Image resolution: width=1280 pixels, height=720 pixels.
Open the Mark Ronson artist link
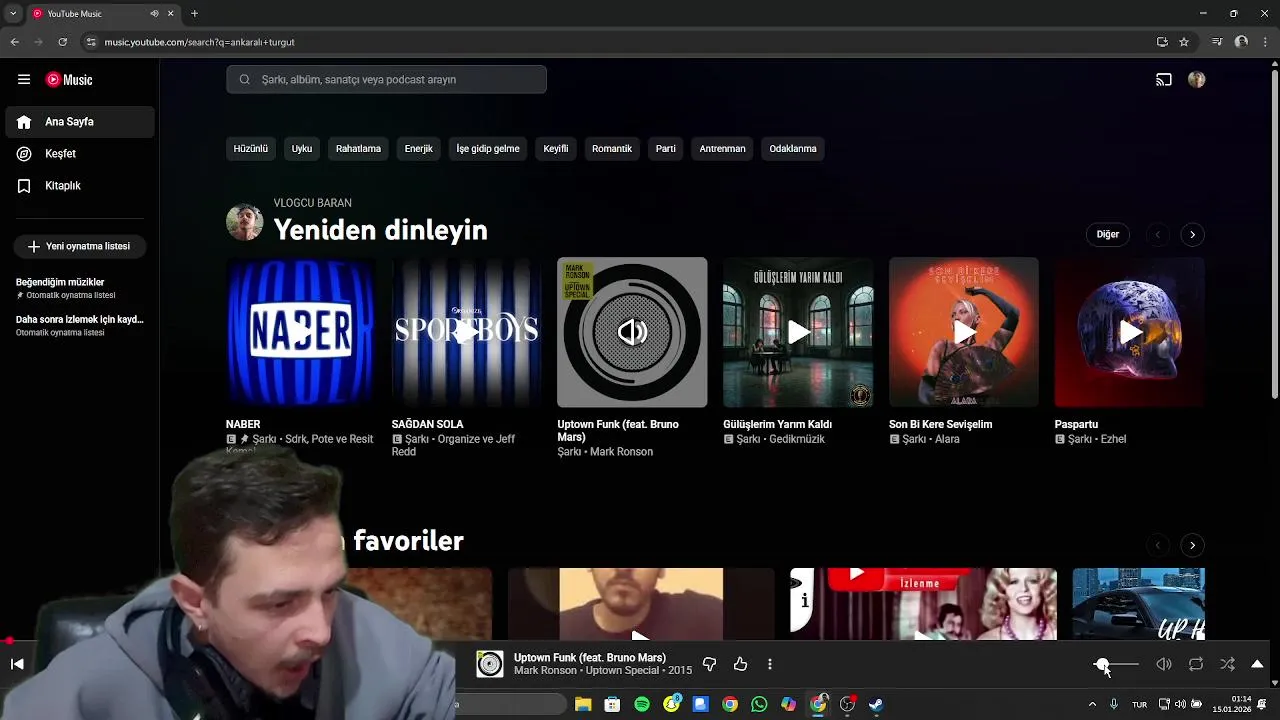point(621,452)
